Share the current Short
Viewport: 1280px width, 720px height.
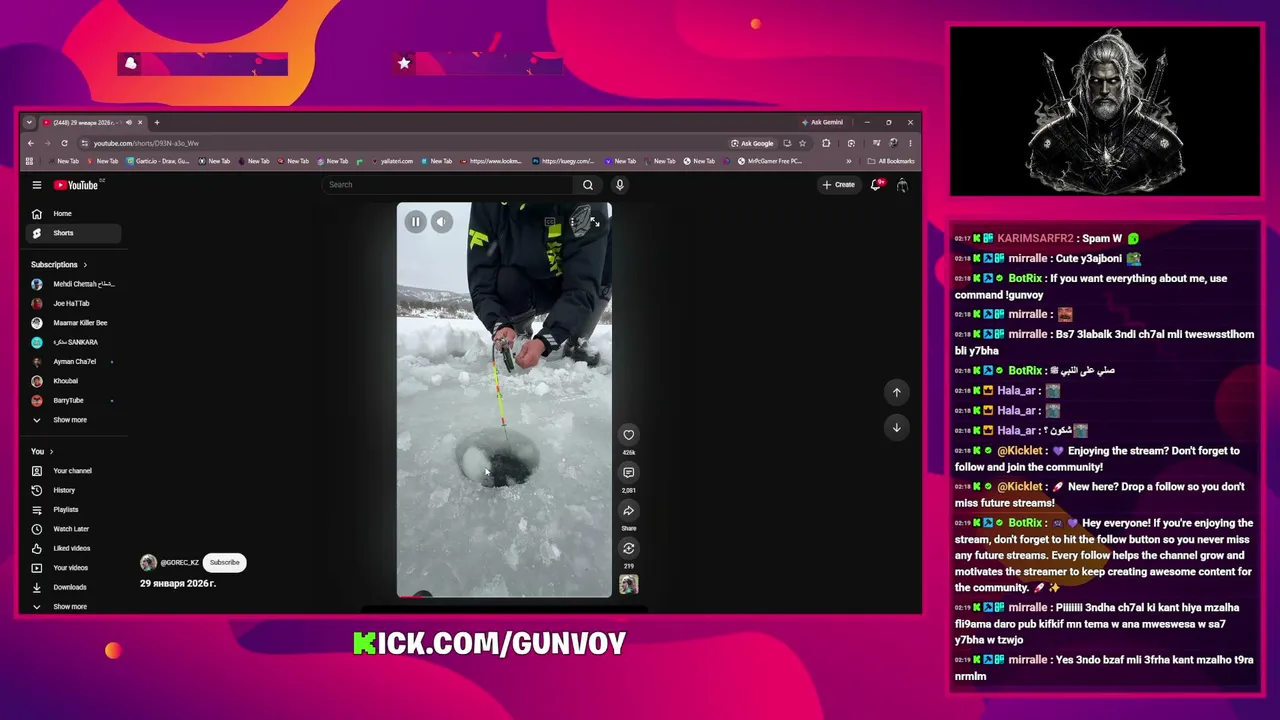tap(629, 510)
